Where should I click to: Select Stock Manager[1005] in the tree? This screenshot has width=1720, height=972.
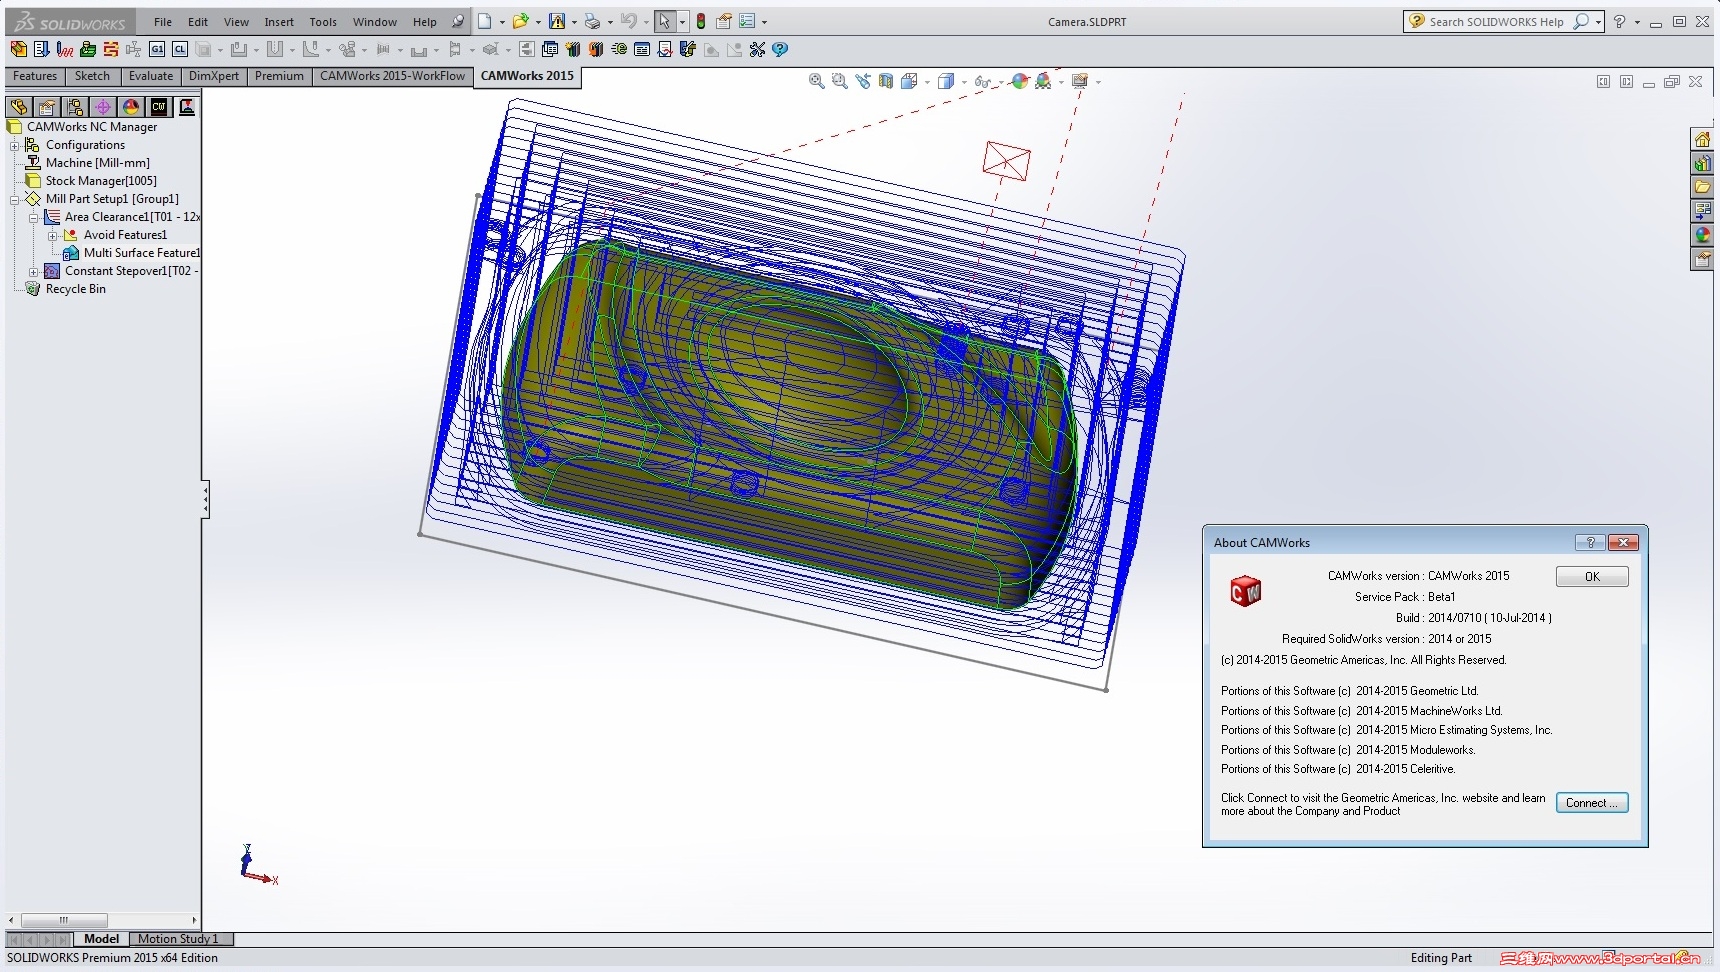pyautogui.click(x=101, y=181)
